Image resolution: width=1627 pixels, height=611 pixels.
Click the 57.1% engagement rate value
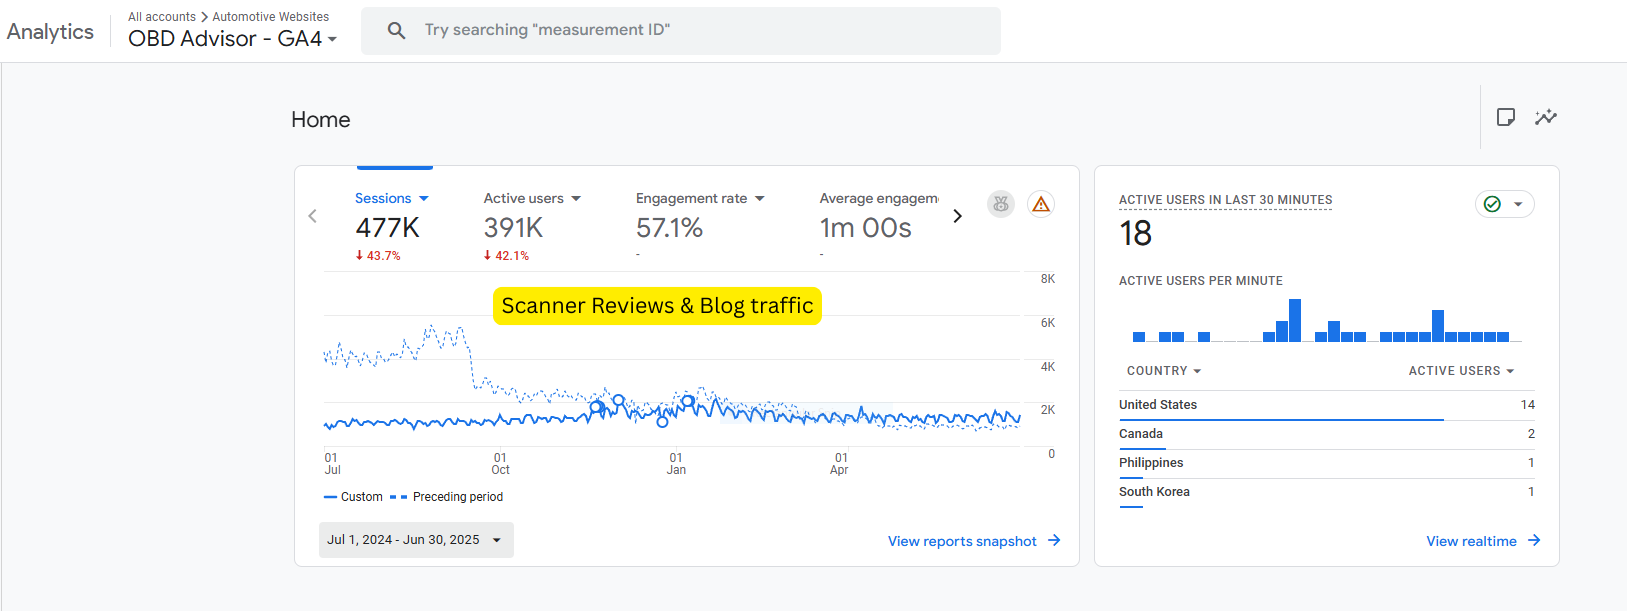(x=669, y=228)
